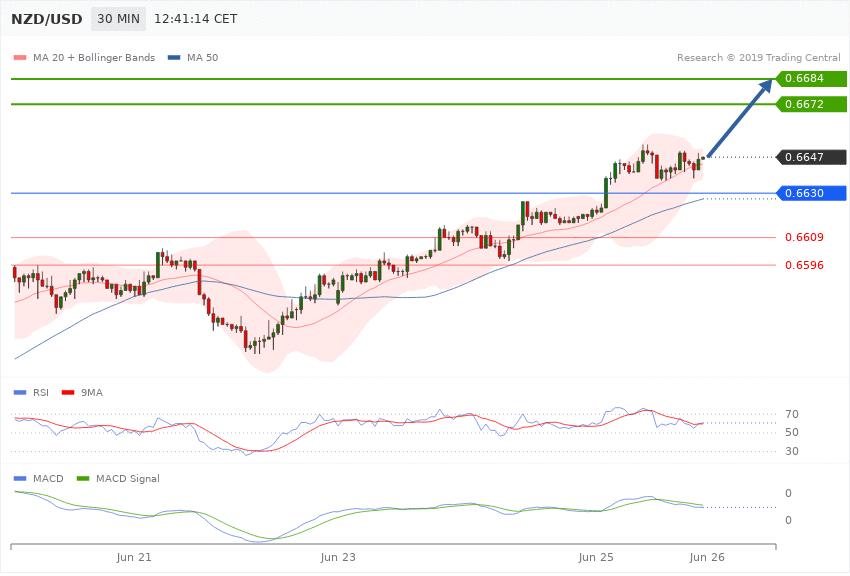
Task: Click the MA 50 legend label
Action: coord(202,58)
